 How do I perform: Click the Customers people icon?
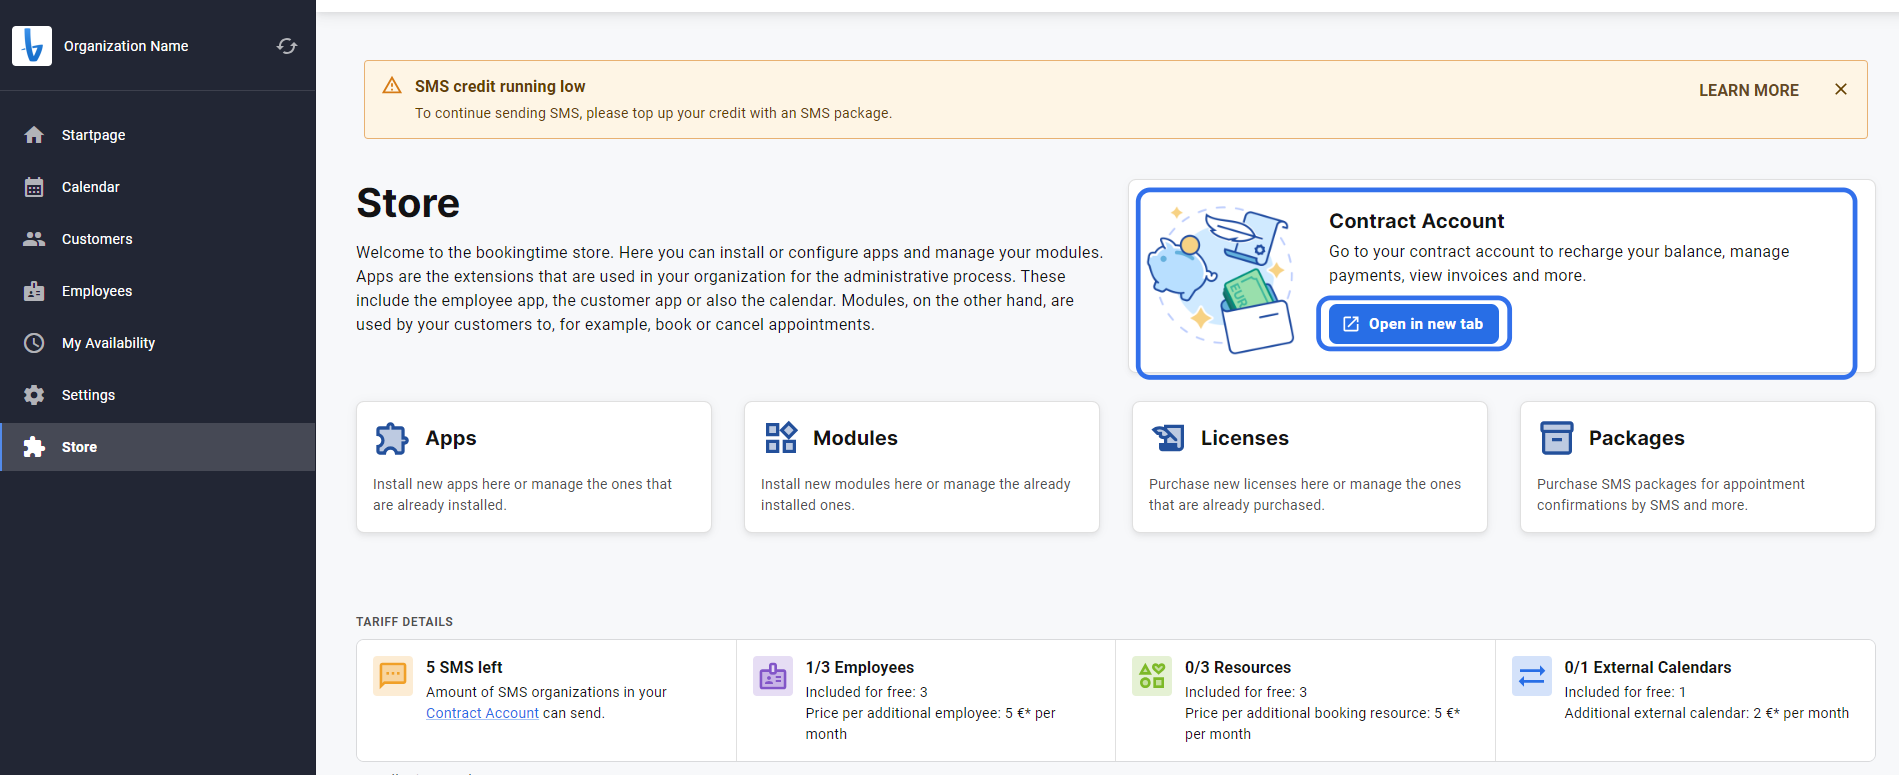(34, 239)
